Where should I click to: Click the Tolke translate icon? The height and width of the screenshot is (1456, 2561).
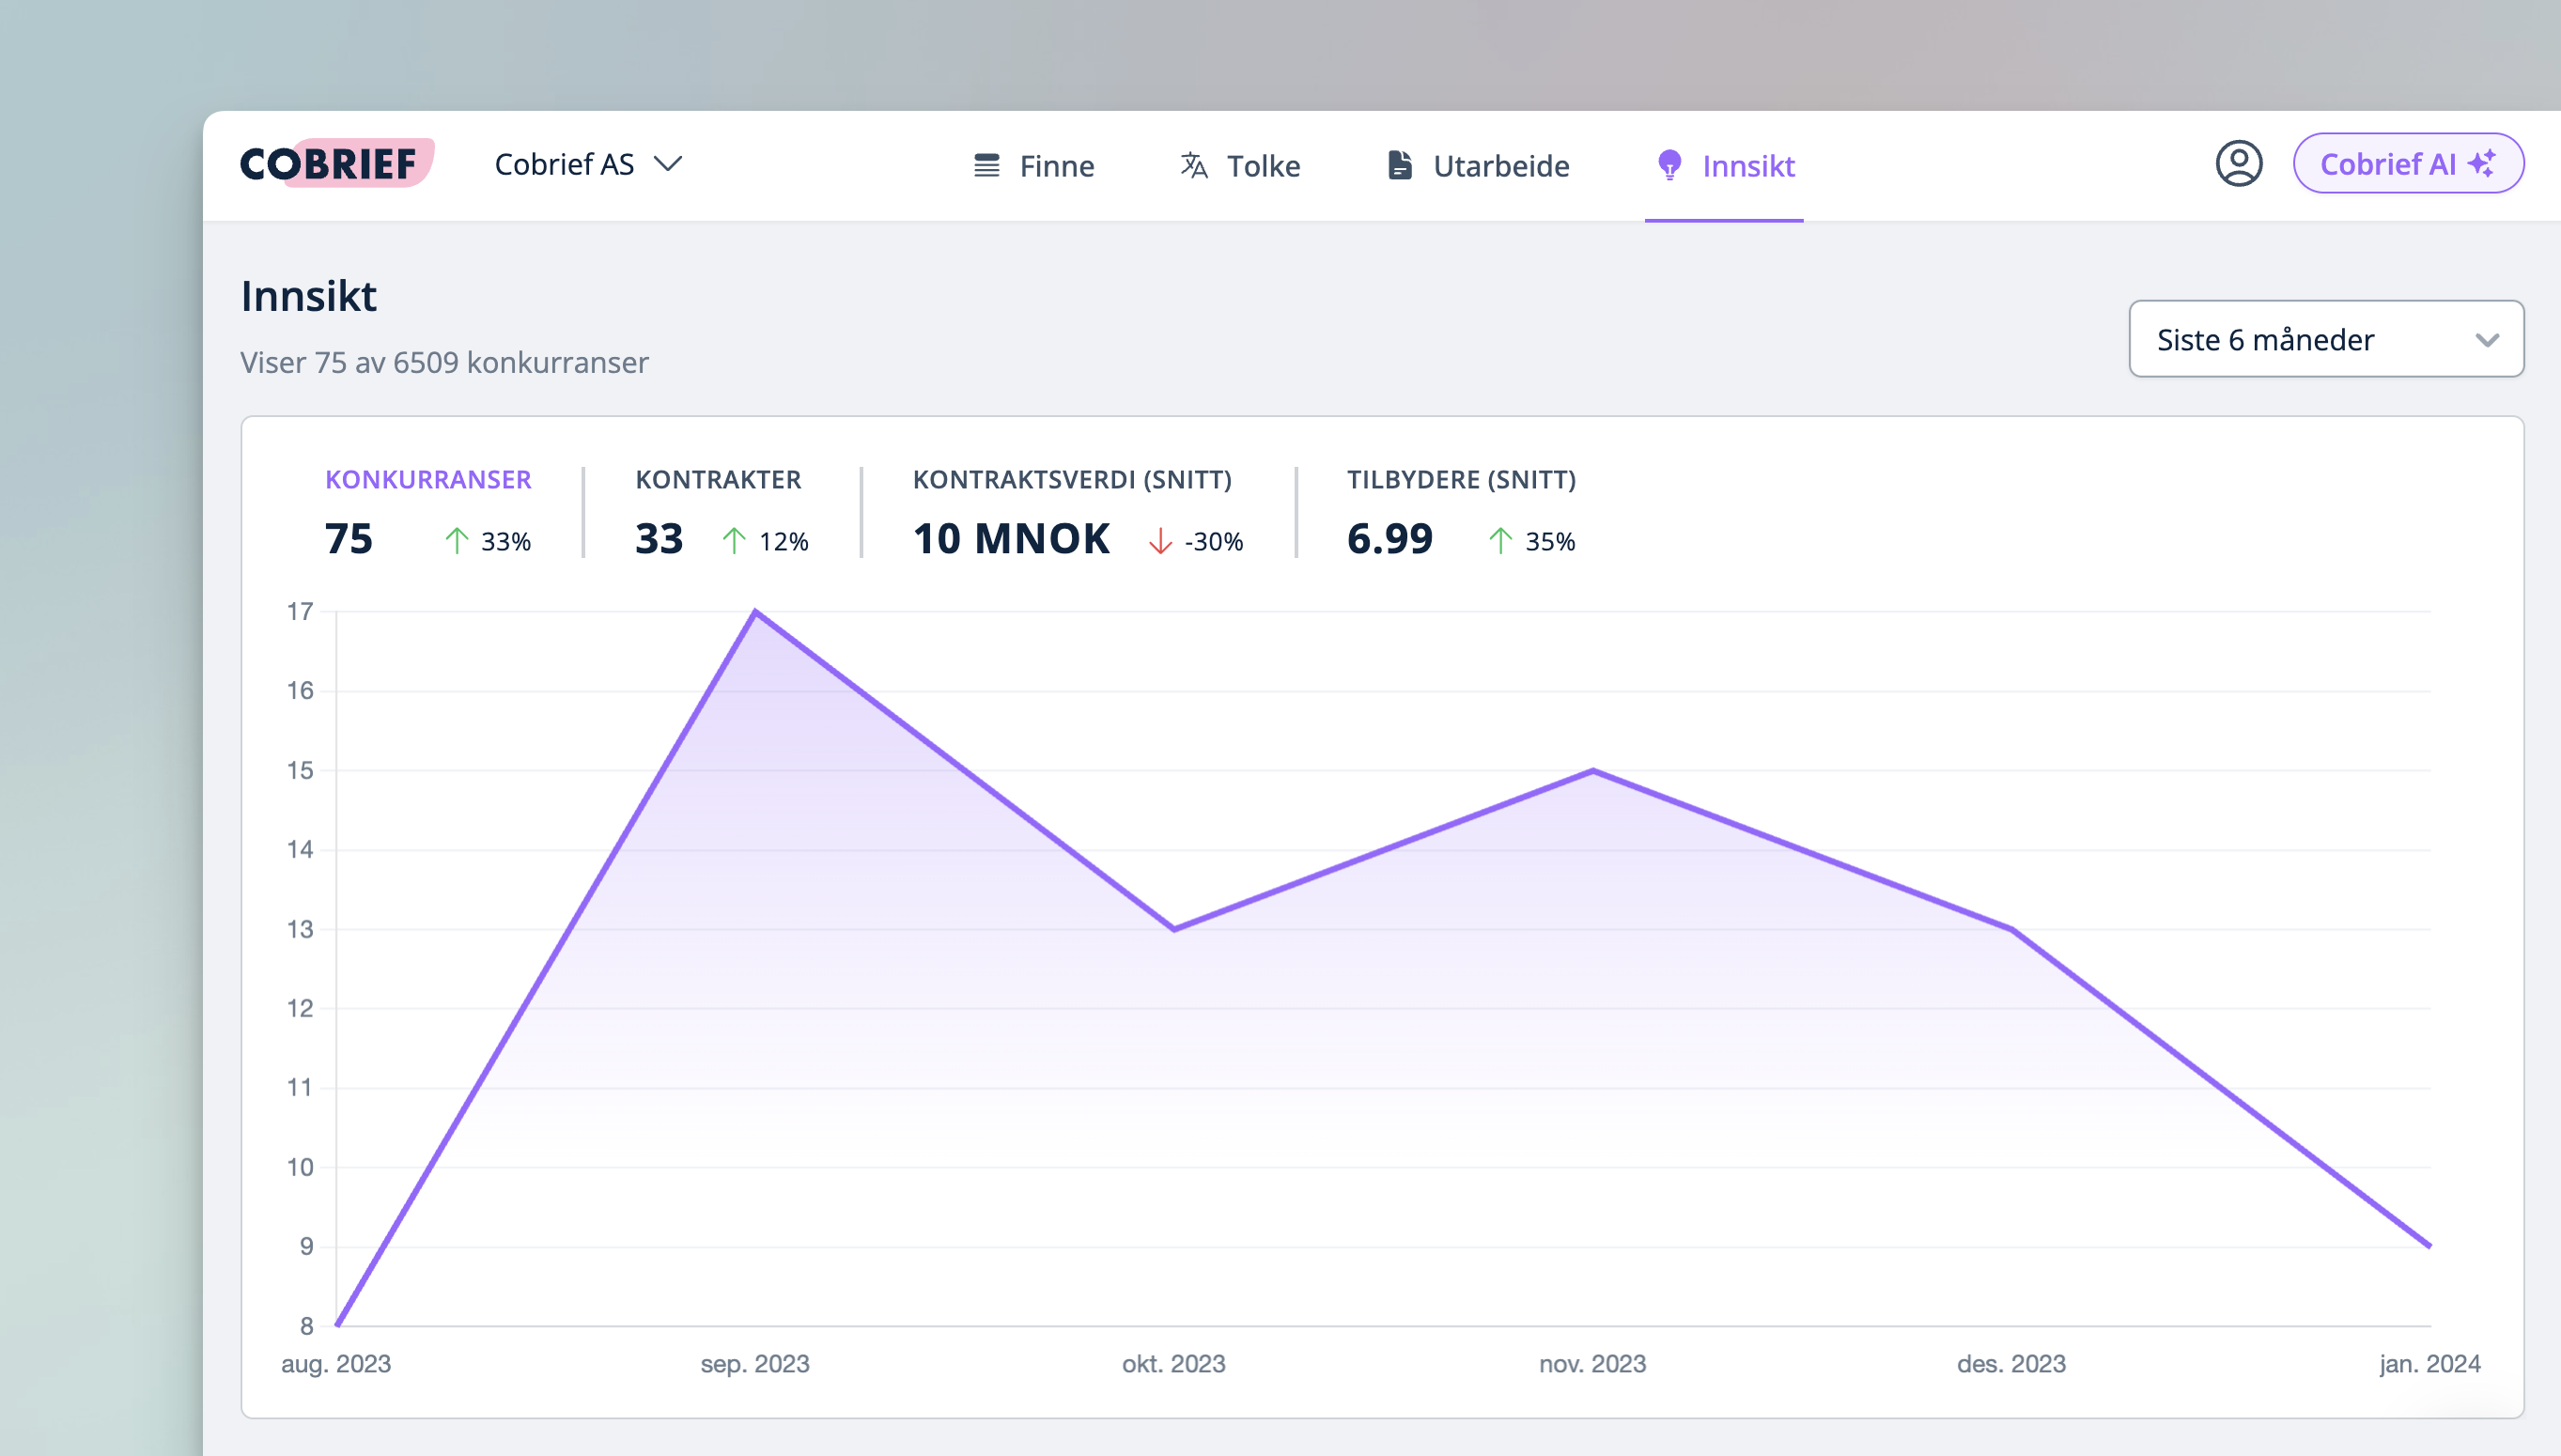click(x=1194, y=165)
